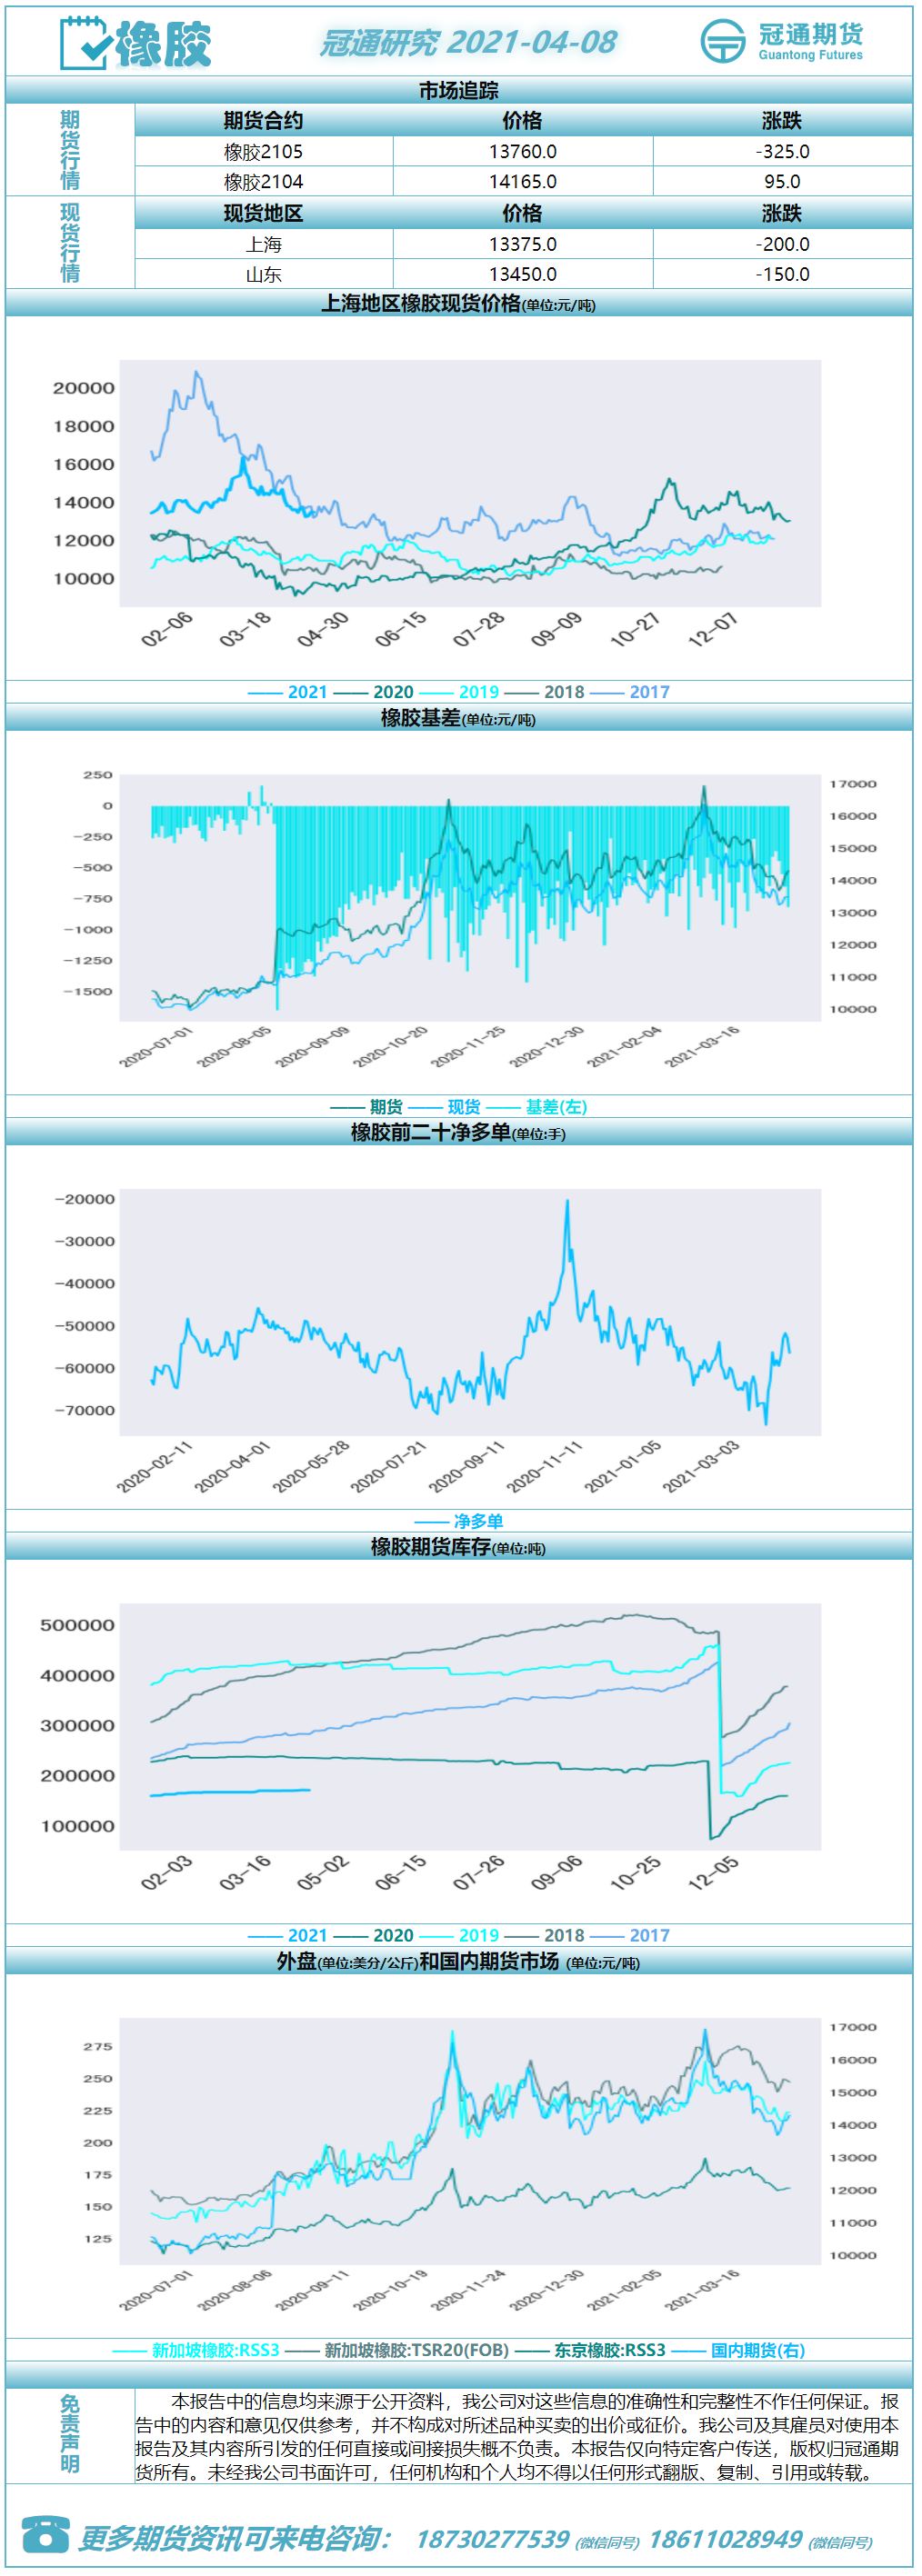Click the phone number 18611028949
The height and width of the screenshot is (2576, 922).
tap(726, 2539)
